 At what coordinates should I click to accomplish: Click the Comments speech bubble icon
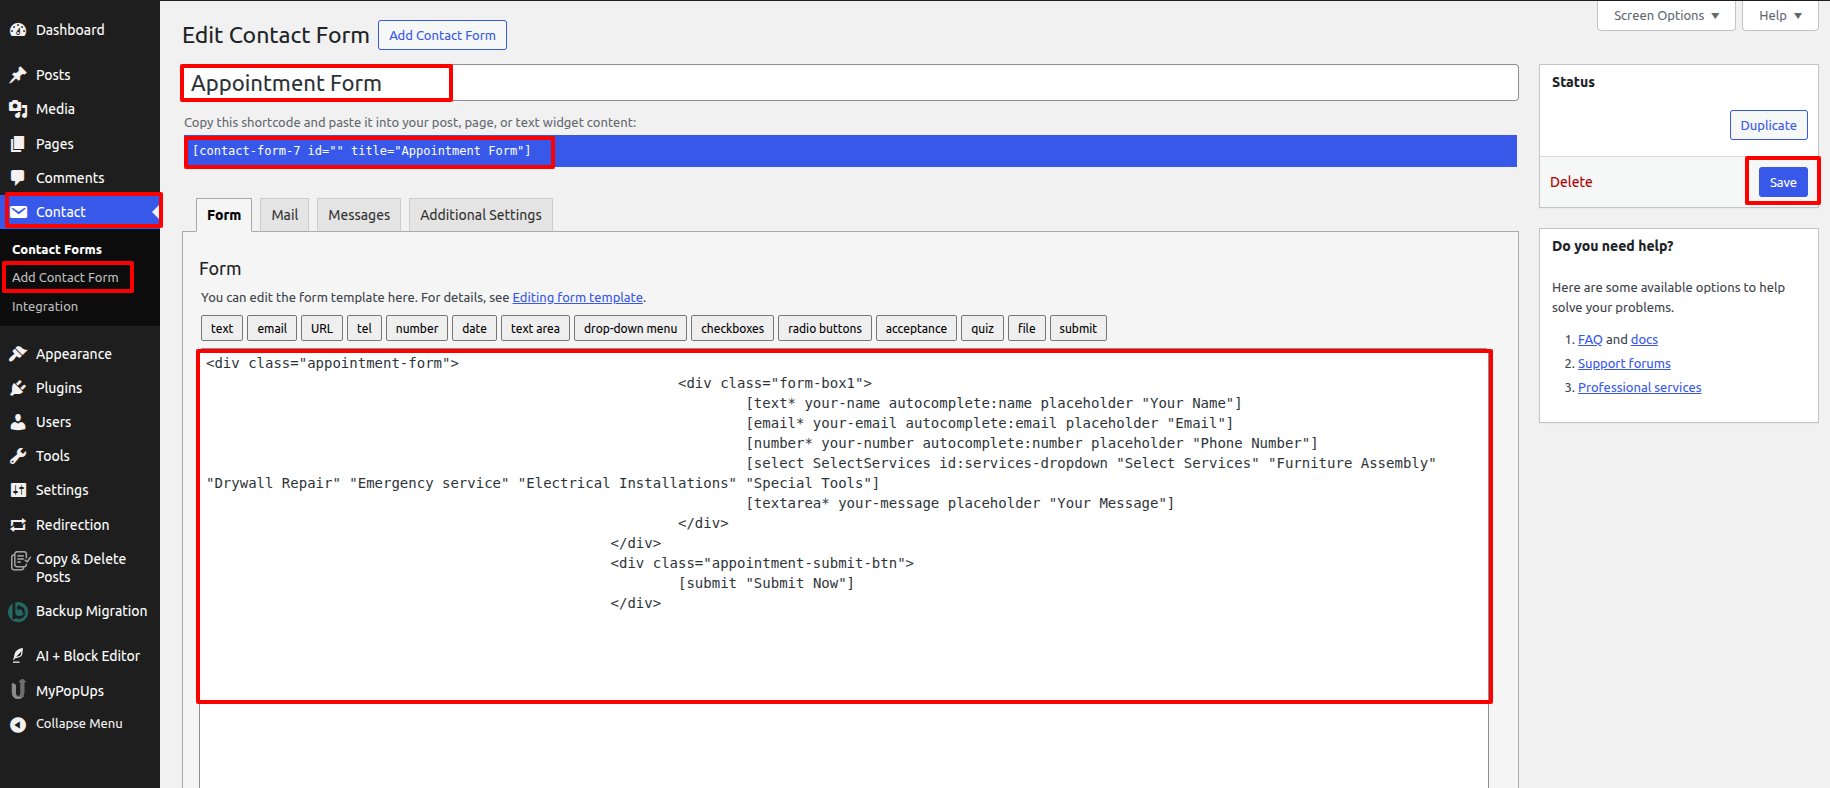point(18,178)
